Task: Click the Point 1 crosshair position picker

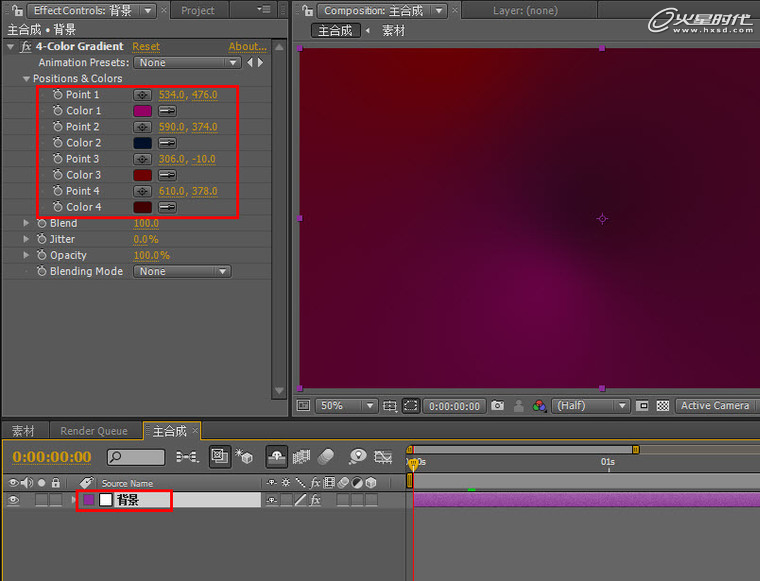Action: click(142, 95)
